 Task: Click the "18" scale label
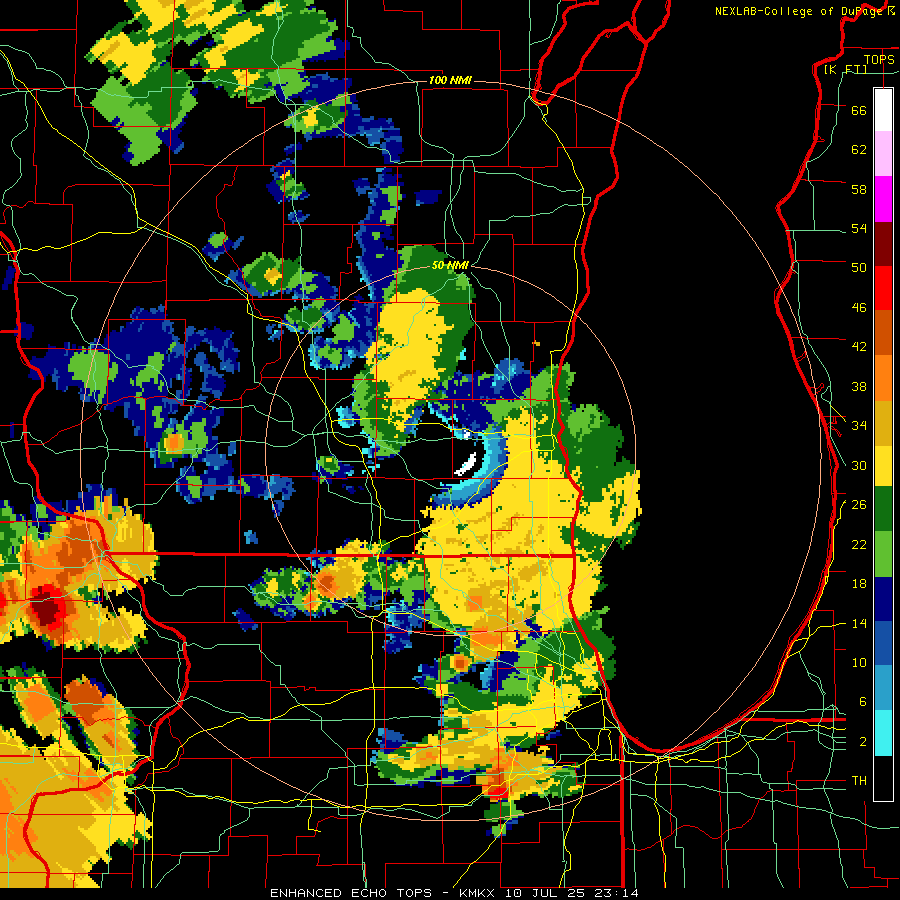click(859, 584)
